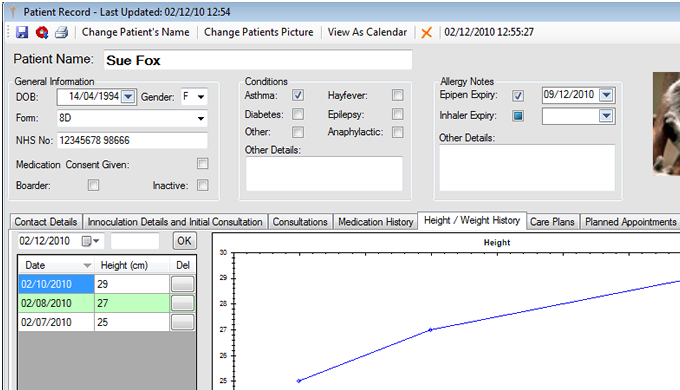Select the 02/08/2010 date cell
Screen dimensions: 680x390
tap(56, 303)
